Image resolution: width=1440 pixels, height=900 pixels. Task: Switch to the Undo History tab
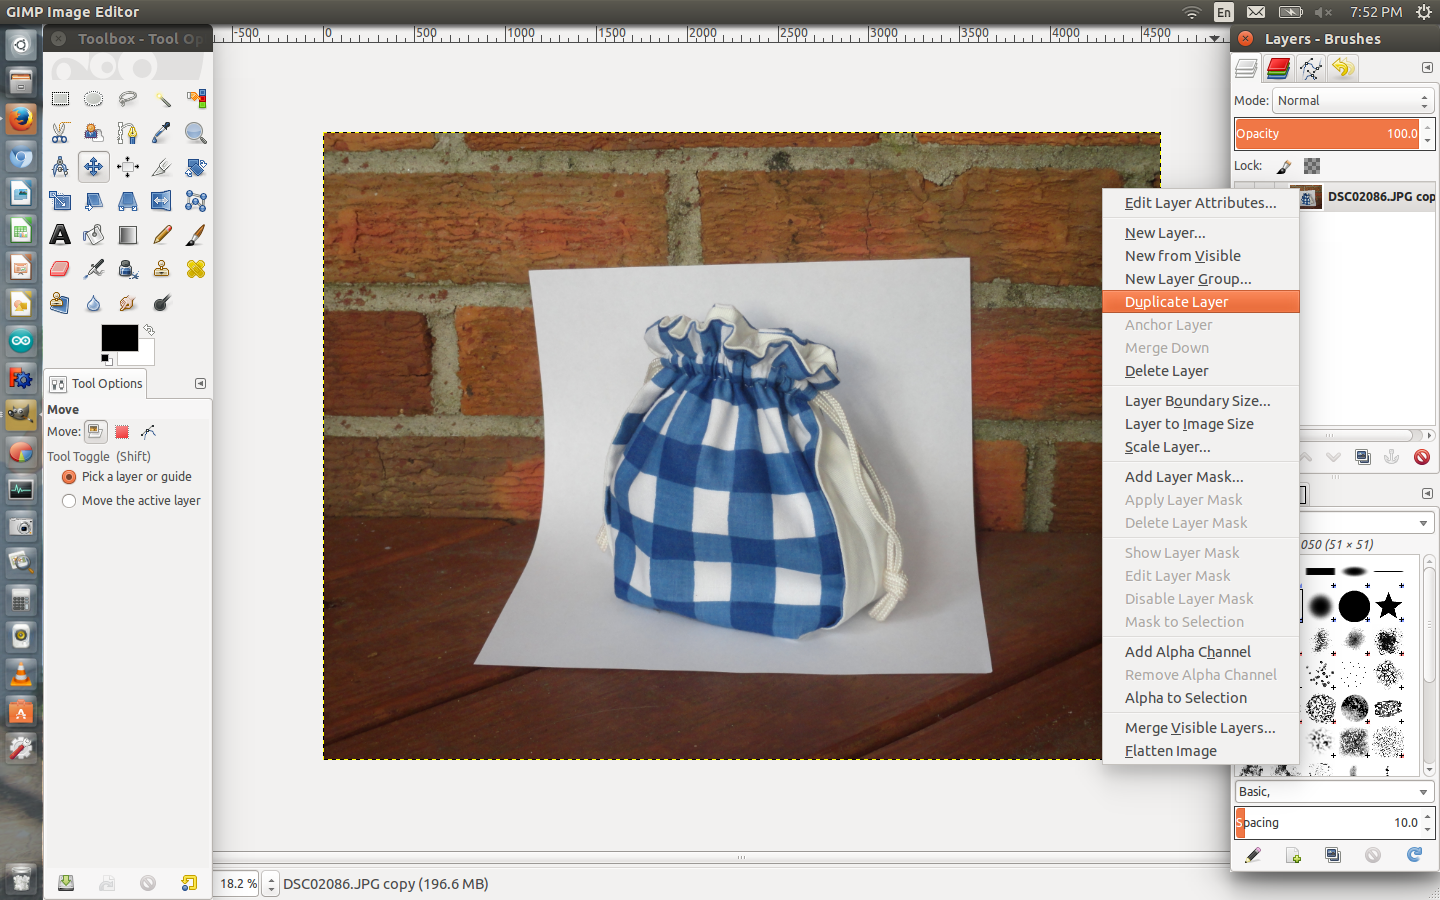[x=1343, y=68]
